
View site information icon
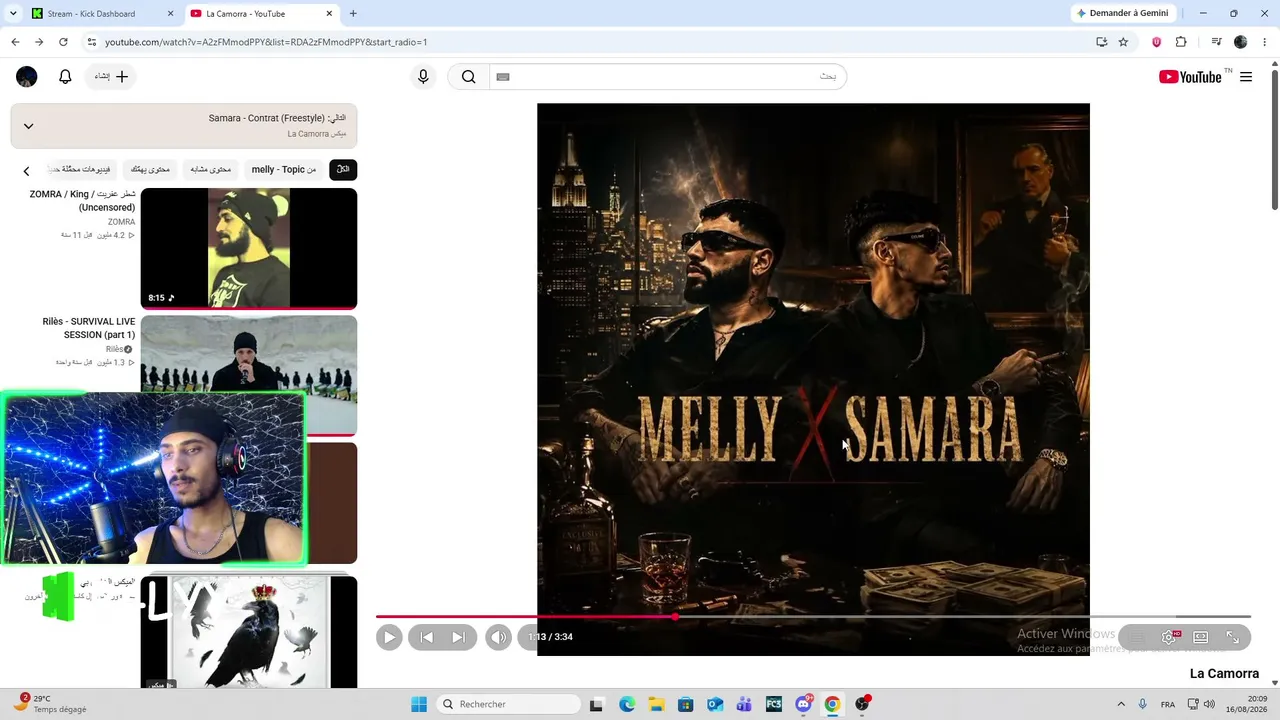pyautogui.click(x=92, y=42)
